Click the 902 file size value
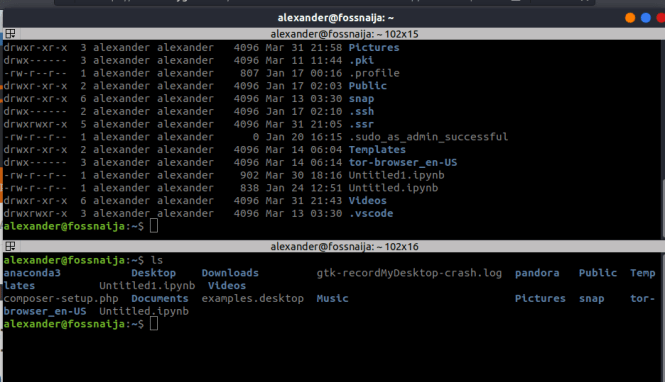 click(x=249, y=175)
